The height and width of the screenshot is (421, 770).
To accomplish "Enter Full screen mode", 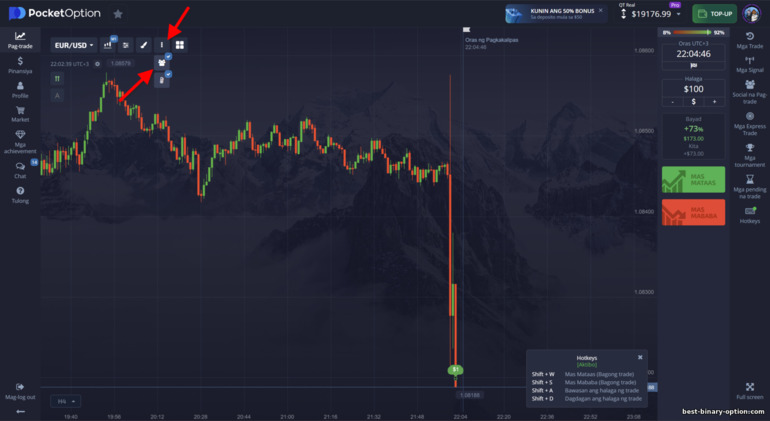I will tap(749, 390).
